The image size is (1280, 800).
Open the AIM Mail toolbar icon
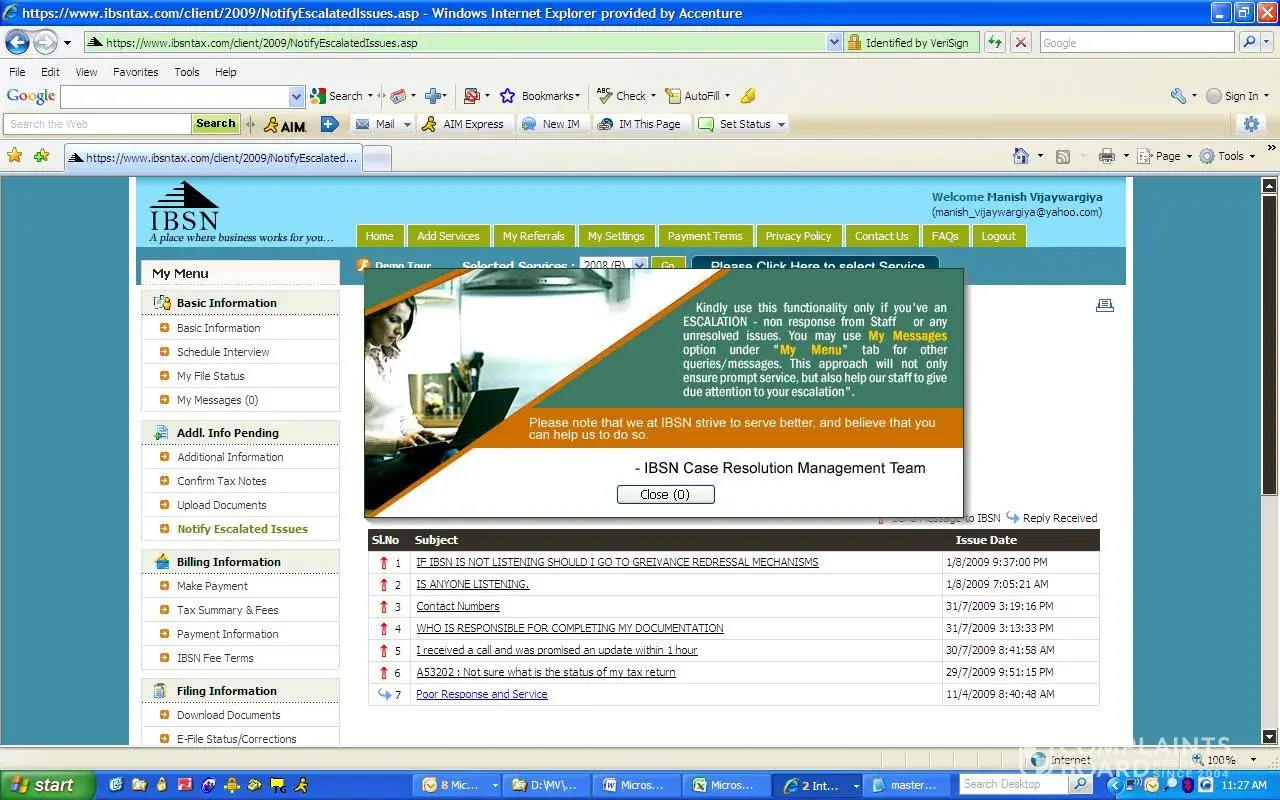tap(363, 124)
